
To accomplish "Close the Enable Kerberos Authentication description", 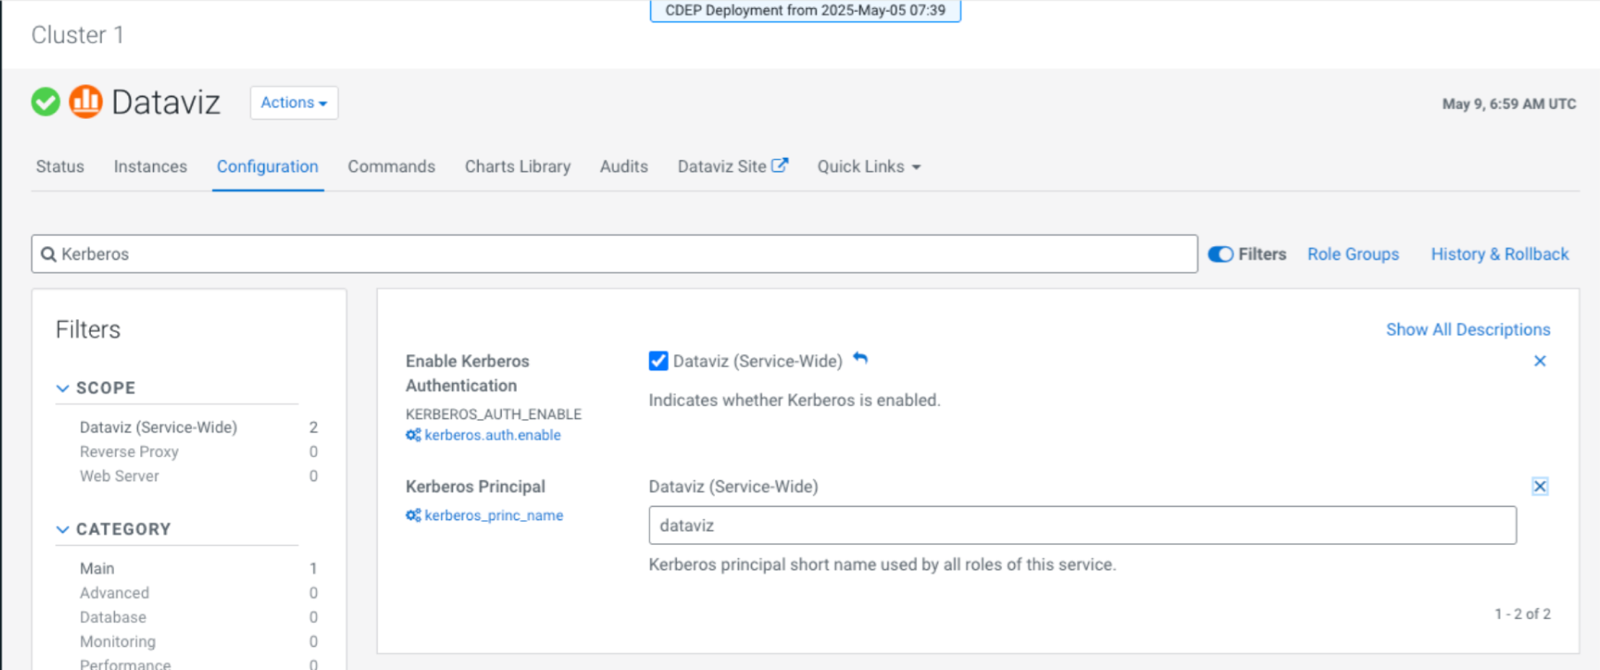I will (1539, 361).
